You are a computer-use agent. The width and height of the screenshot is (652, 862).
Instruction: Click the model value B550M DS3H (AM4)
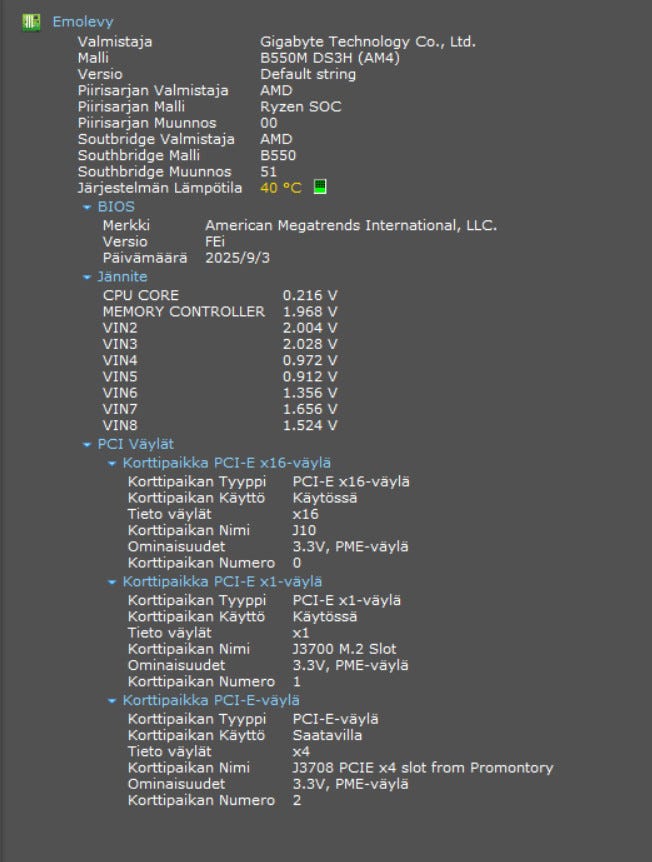point(330,58)
